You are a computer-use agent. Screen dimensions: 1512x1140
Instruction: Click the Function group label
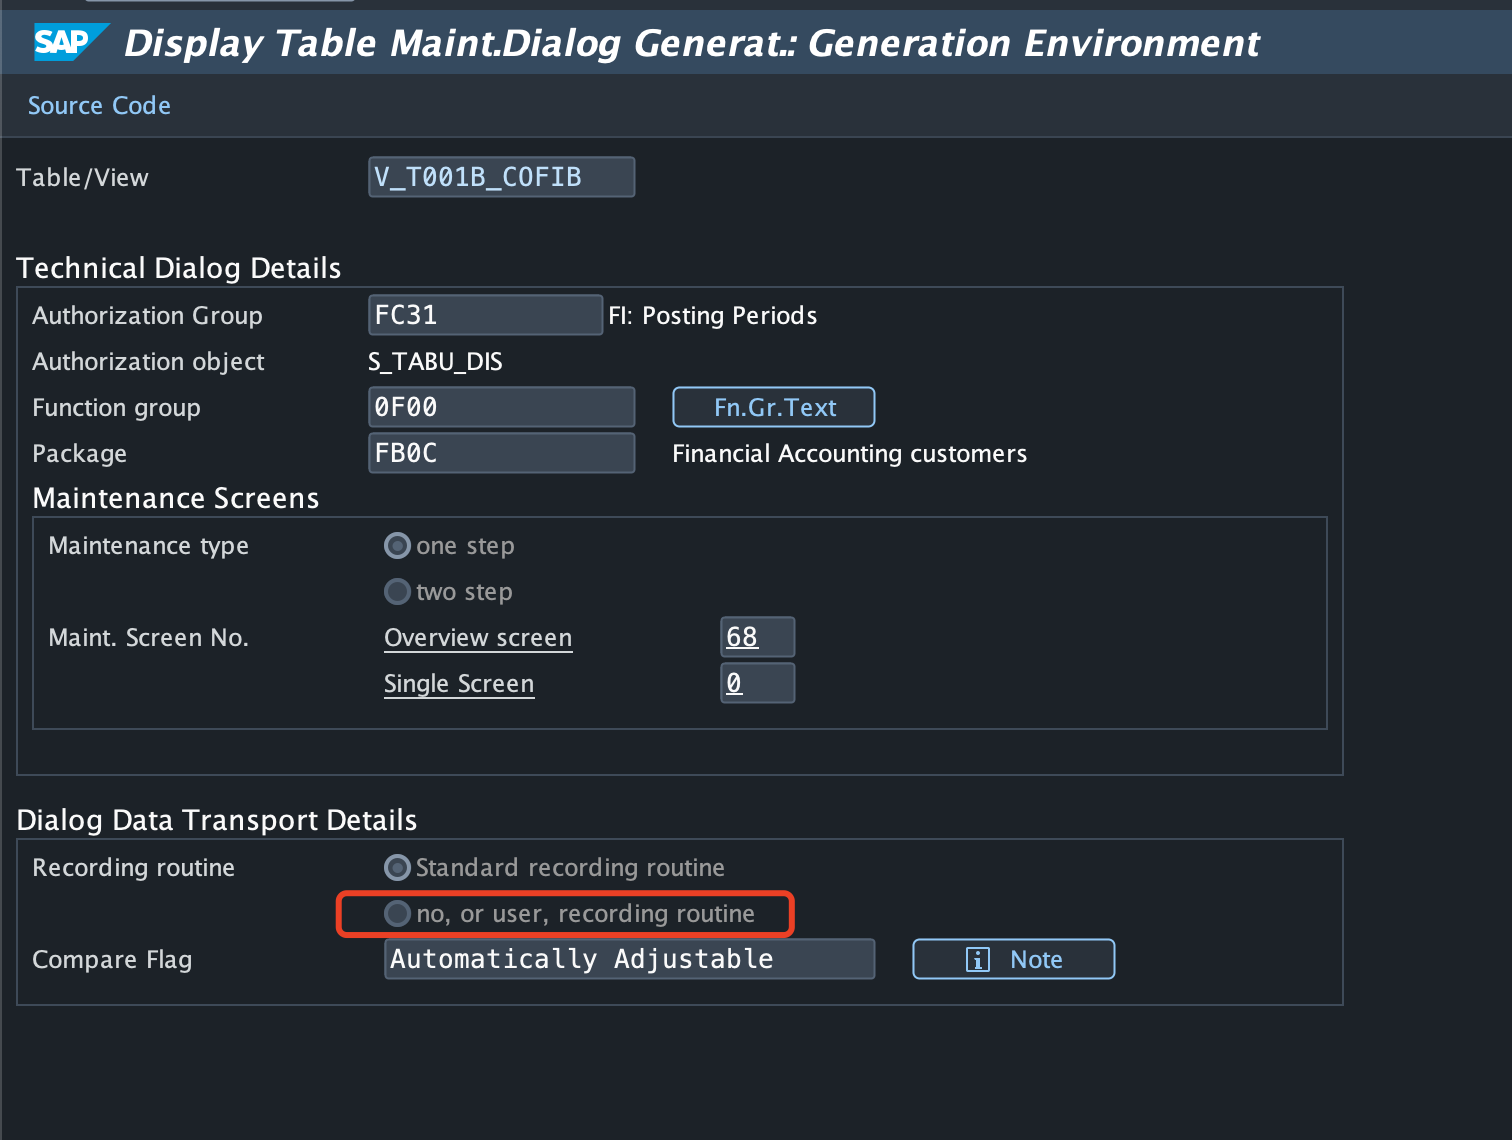coord(116,407)
